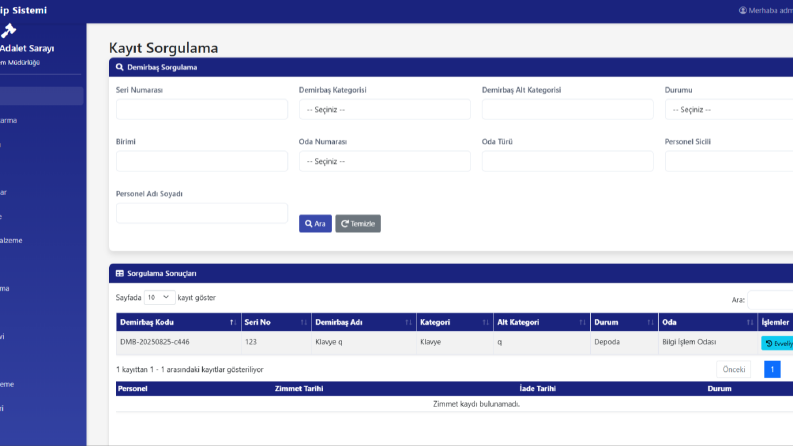Image resolution: width=793 pixels, height=446 pixels.
Task: Click the Evveliyat history button in row
Action: (778, 343)
